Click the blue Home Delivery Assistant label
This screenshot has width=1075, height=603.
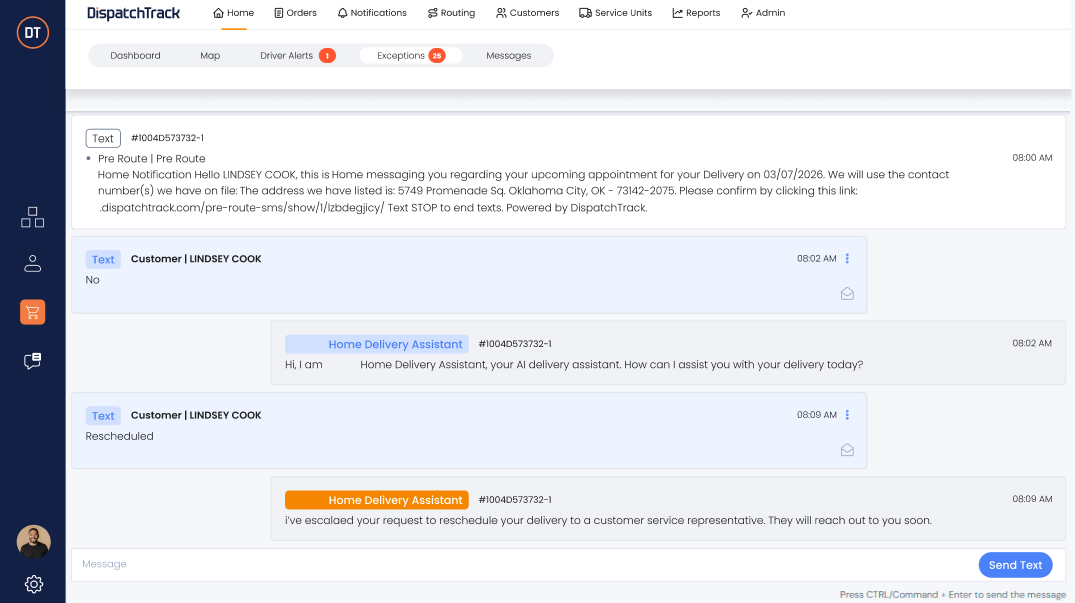[377, 344]
